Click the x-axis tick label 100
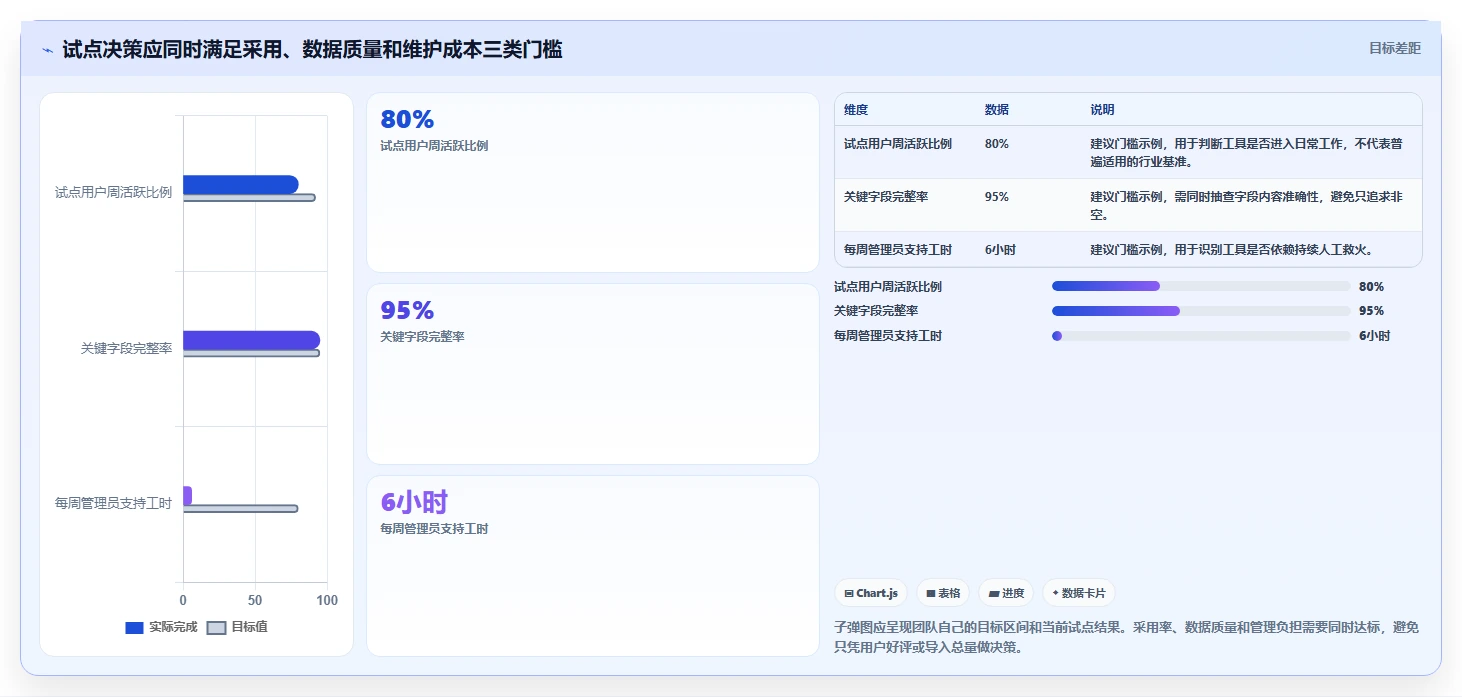Screen dimensions: 1462x697 [327, 600]
